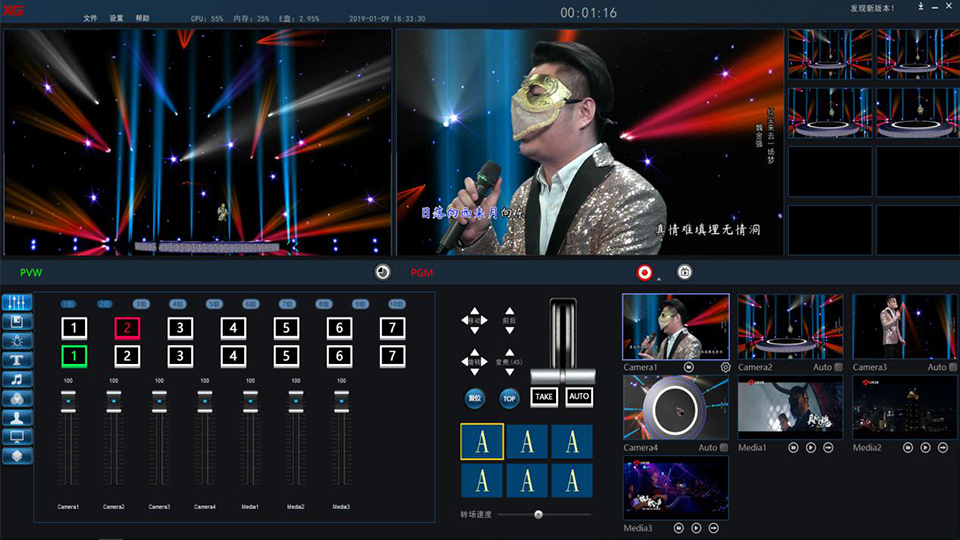Select the first transition effect tile
Screen dimensions: 960x540
[482, 441]
